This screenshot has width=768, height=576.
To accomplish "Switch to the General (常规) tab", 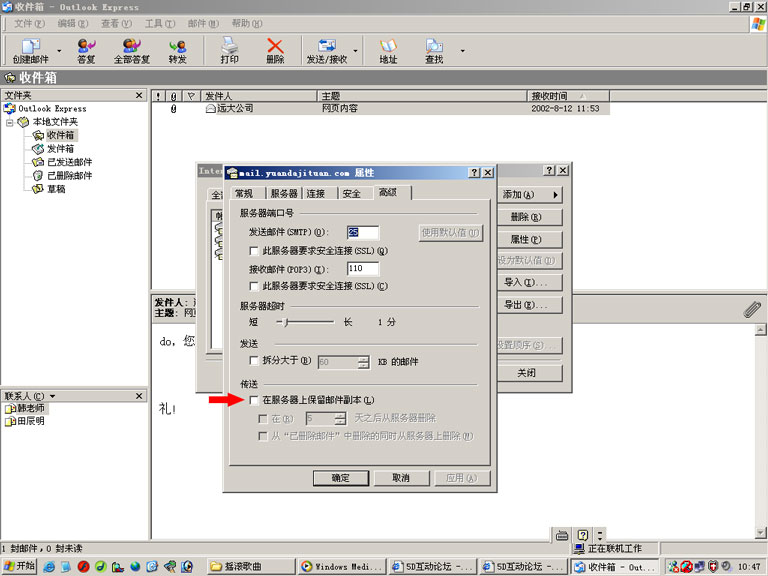I will point(244,193).
